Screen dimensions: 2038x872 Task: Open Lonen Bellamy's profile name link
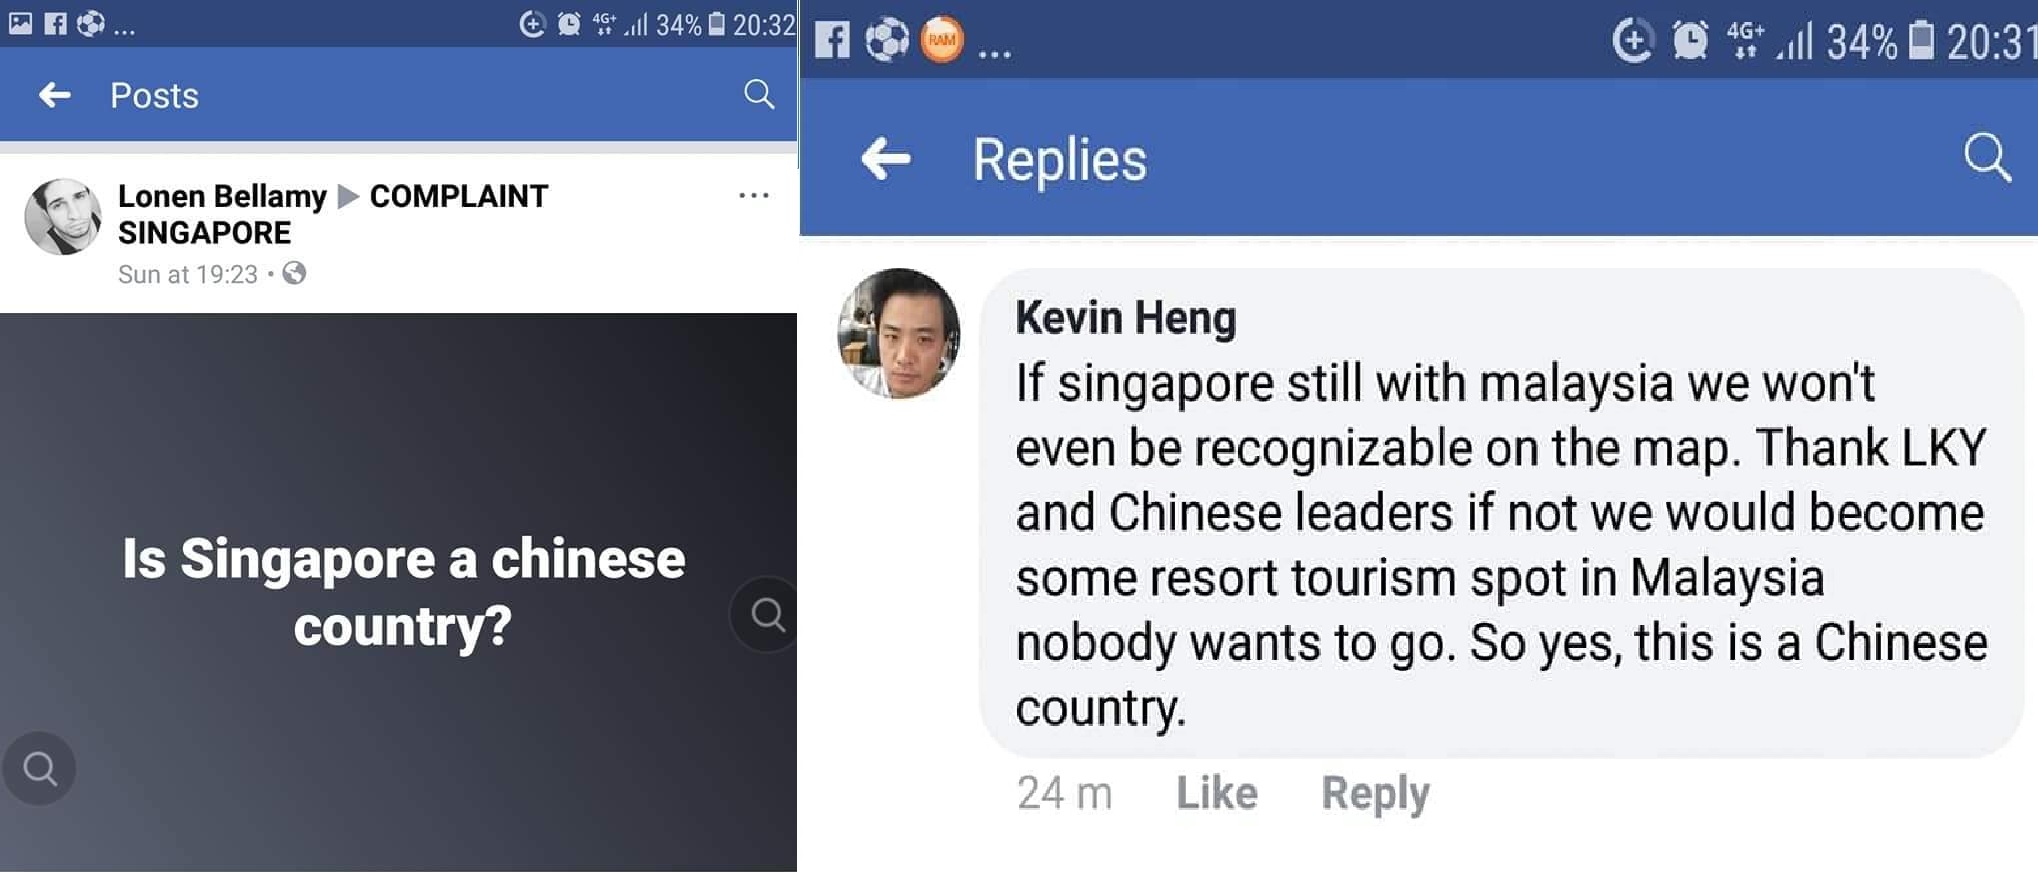[222, 196]
